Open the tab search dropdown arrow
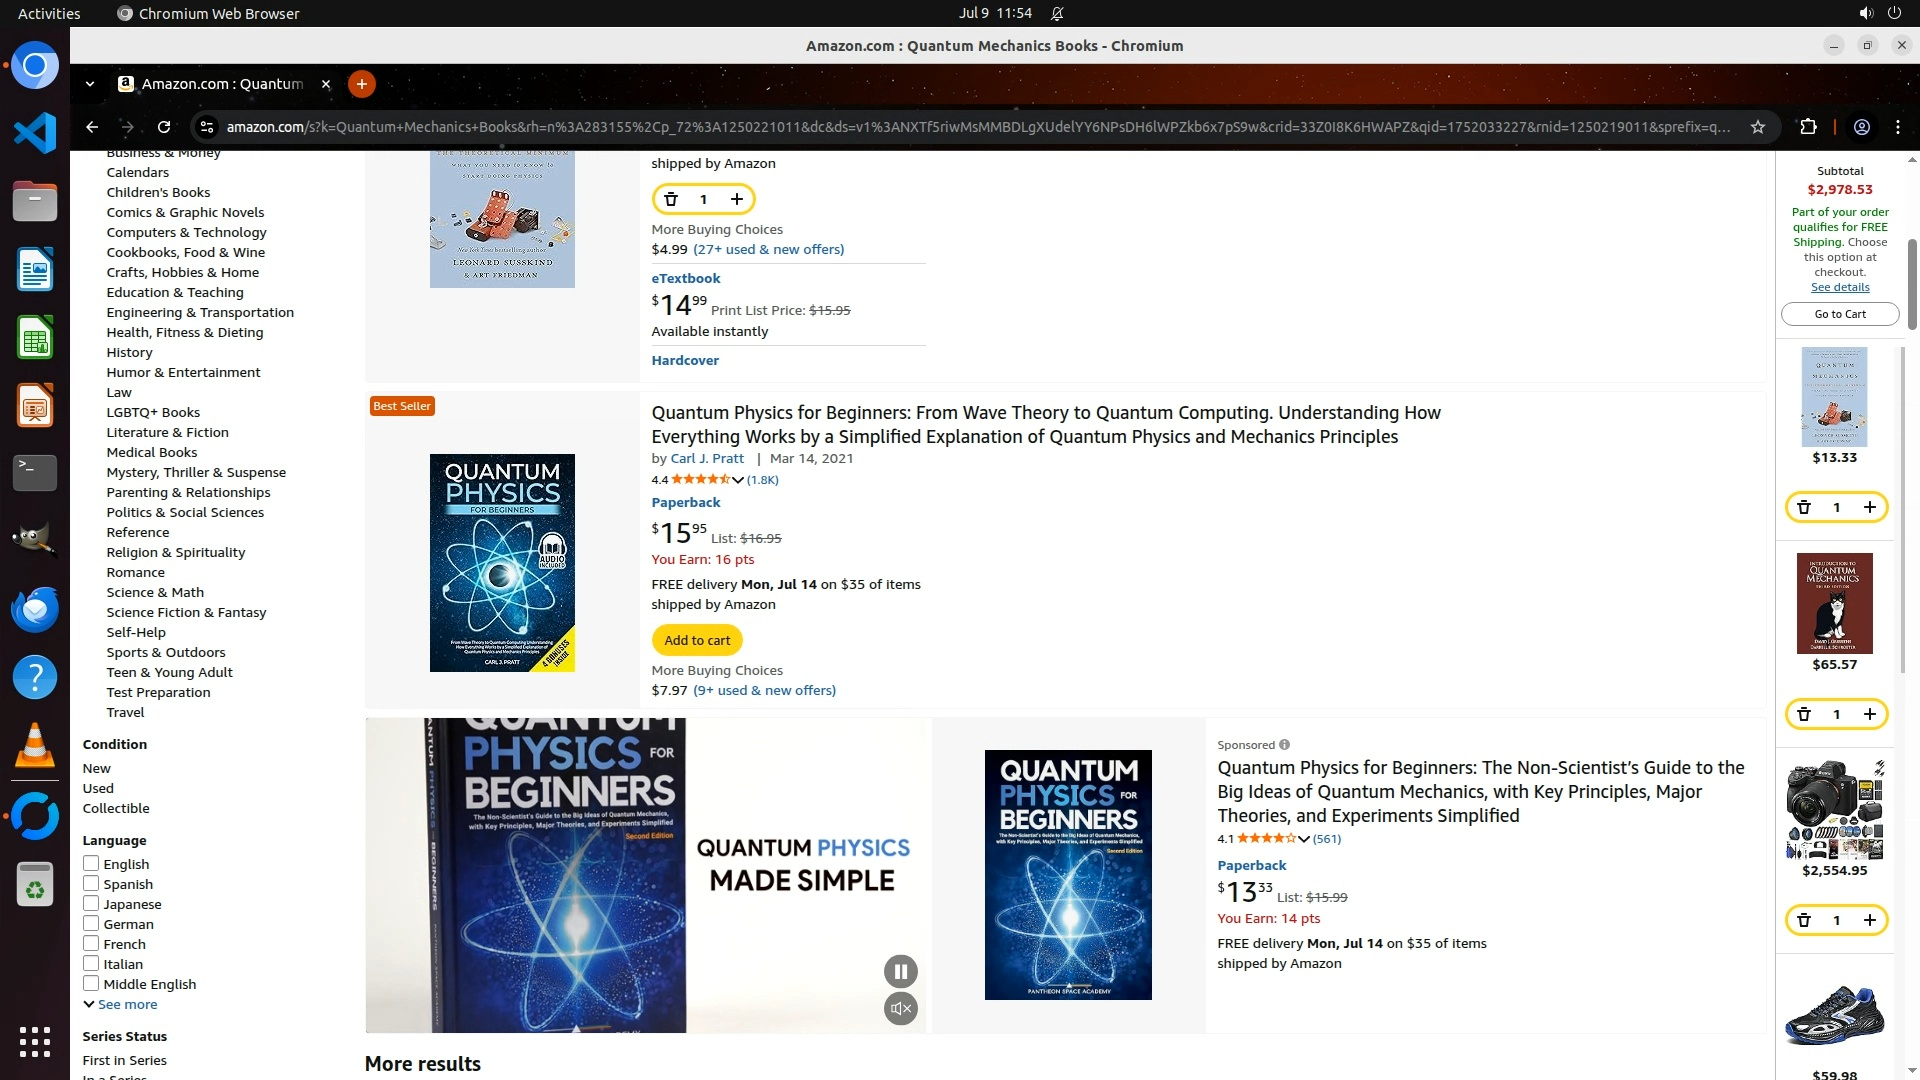 (x=90, y=84)
